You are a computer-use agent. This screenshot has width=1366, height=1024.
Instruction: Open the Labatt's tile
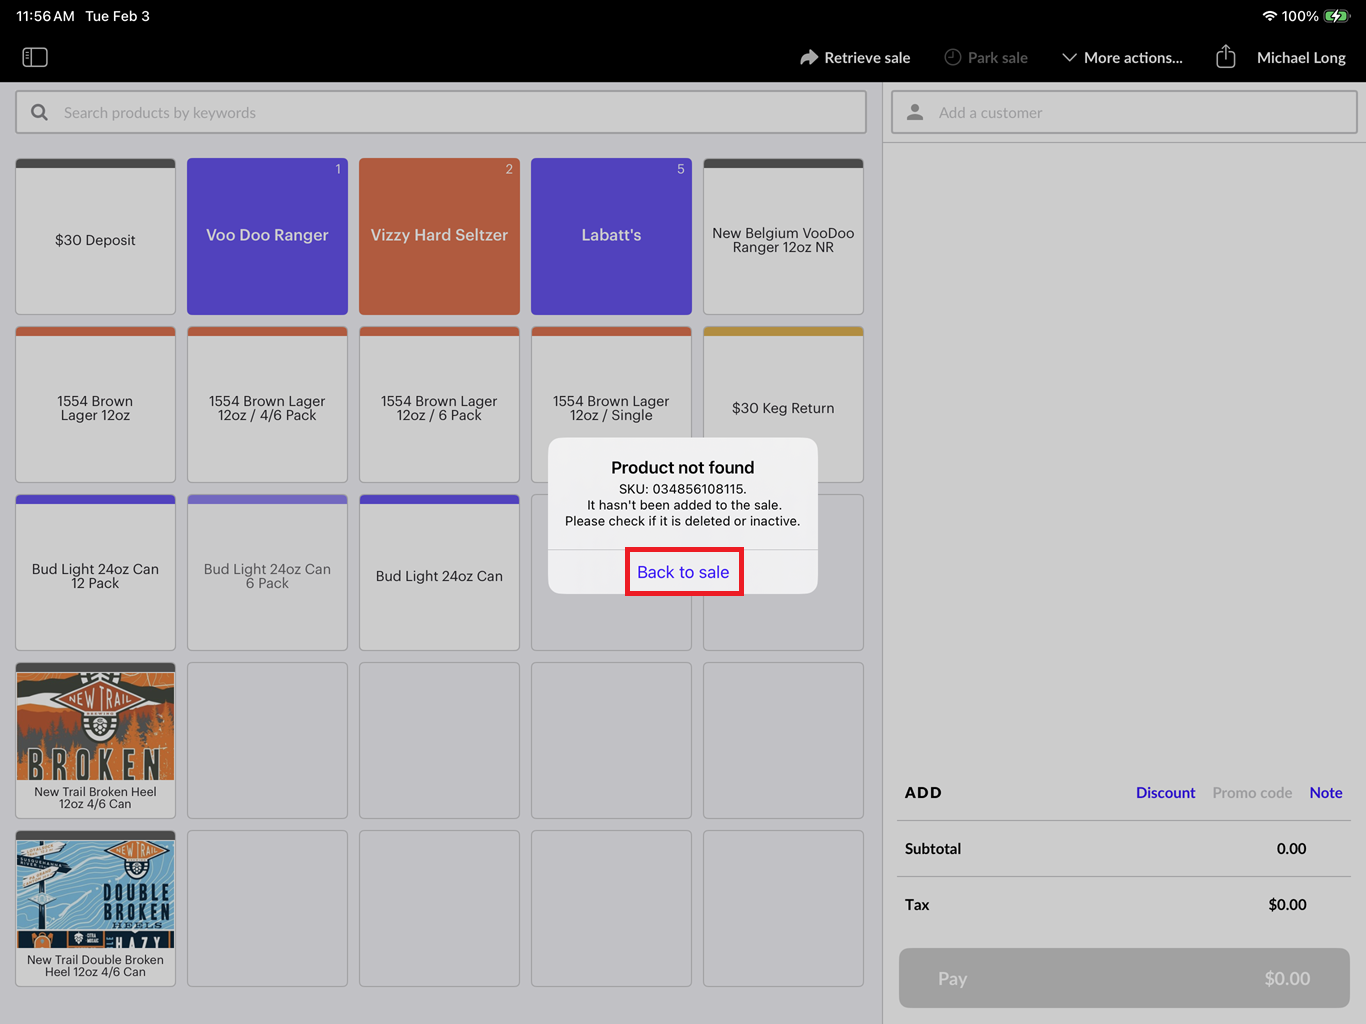pyautogui.click(x=611, y=237)
